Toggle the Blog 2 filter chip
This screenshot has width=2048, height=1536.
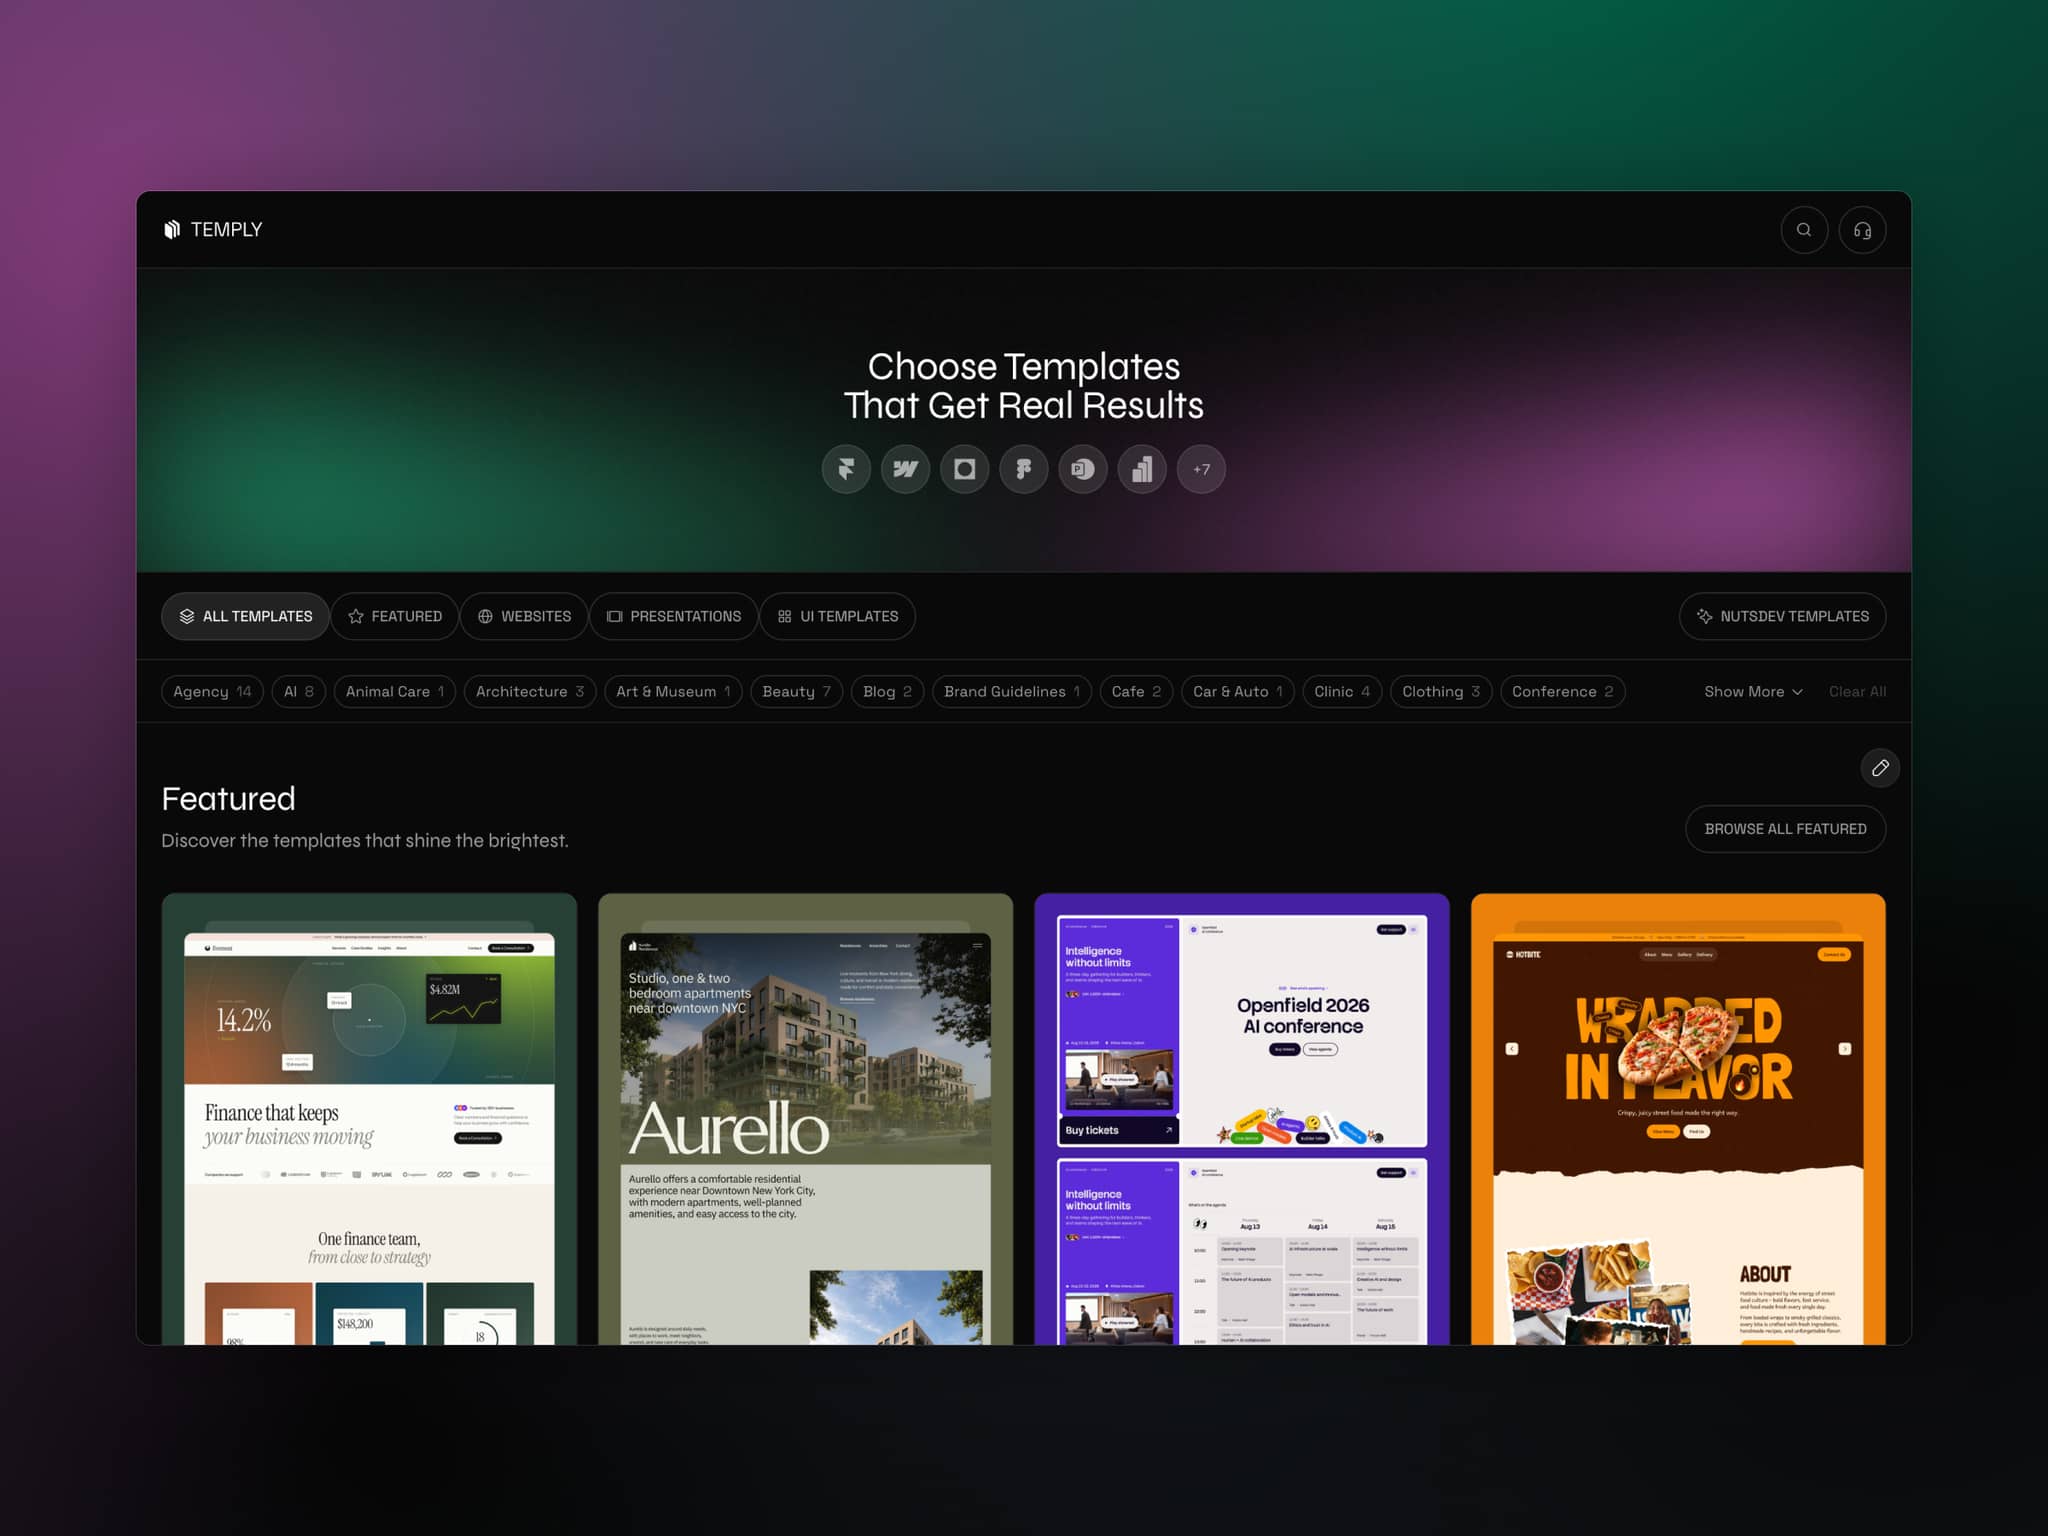pyautogui.click(x=887, y=692)
